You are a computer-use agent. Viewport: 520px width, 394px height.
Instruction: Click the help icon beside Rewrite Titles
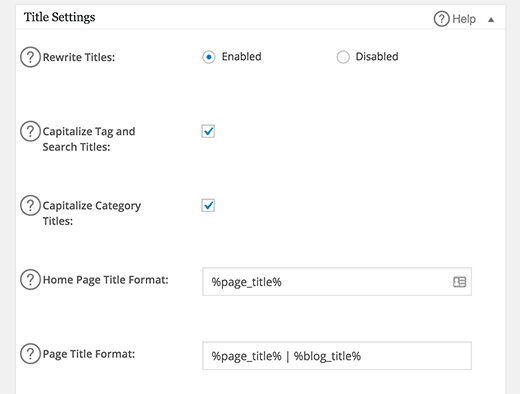point(30,57)
